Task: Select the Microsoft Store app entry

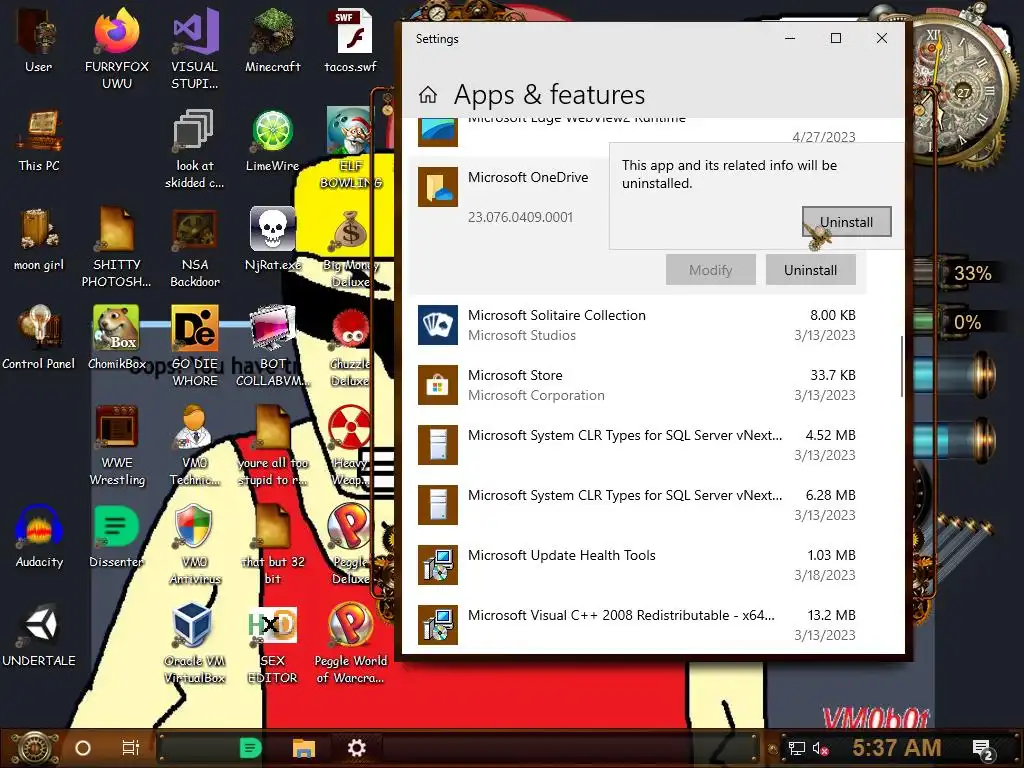Action: tap(637, 385)
